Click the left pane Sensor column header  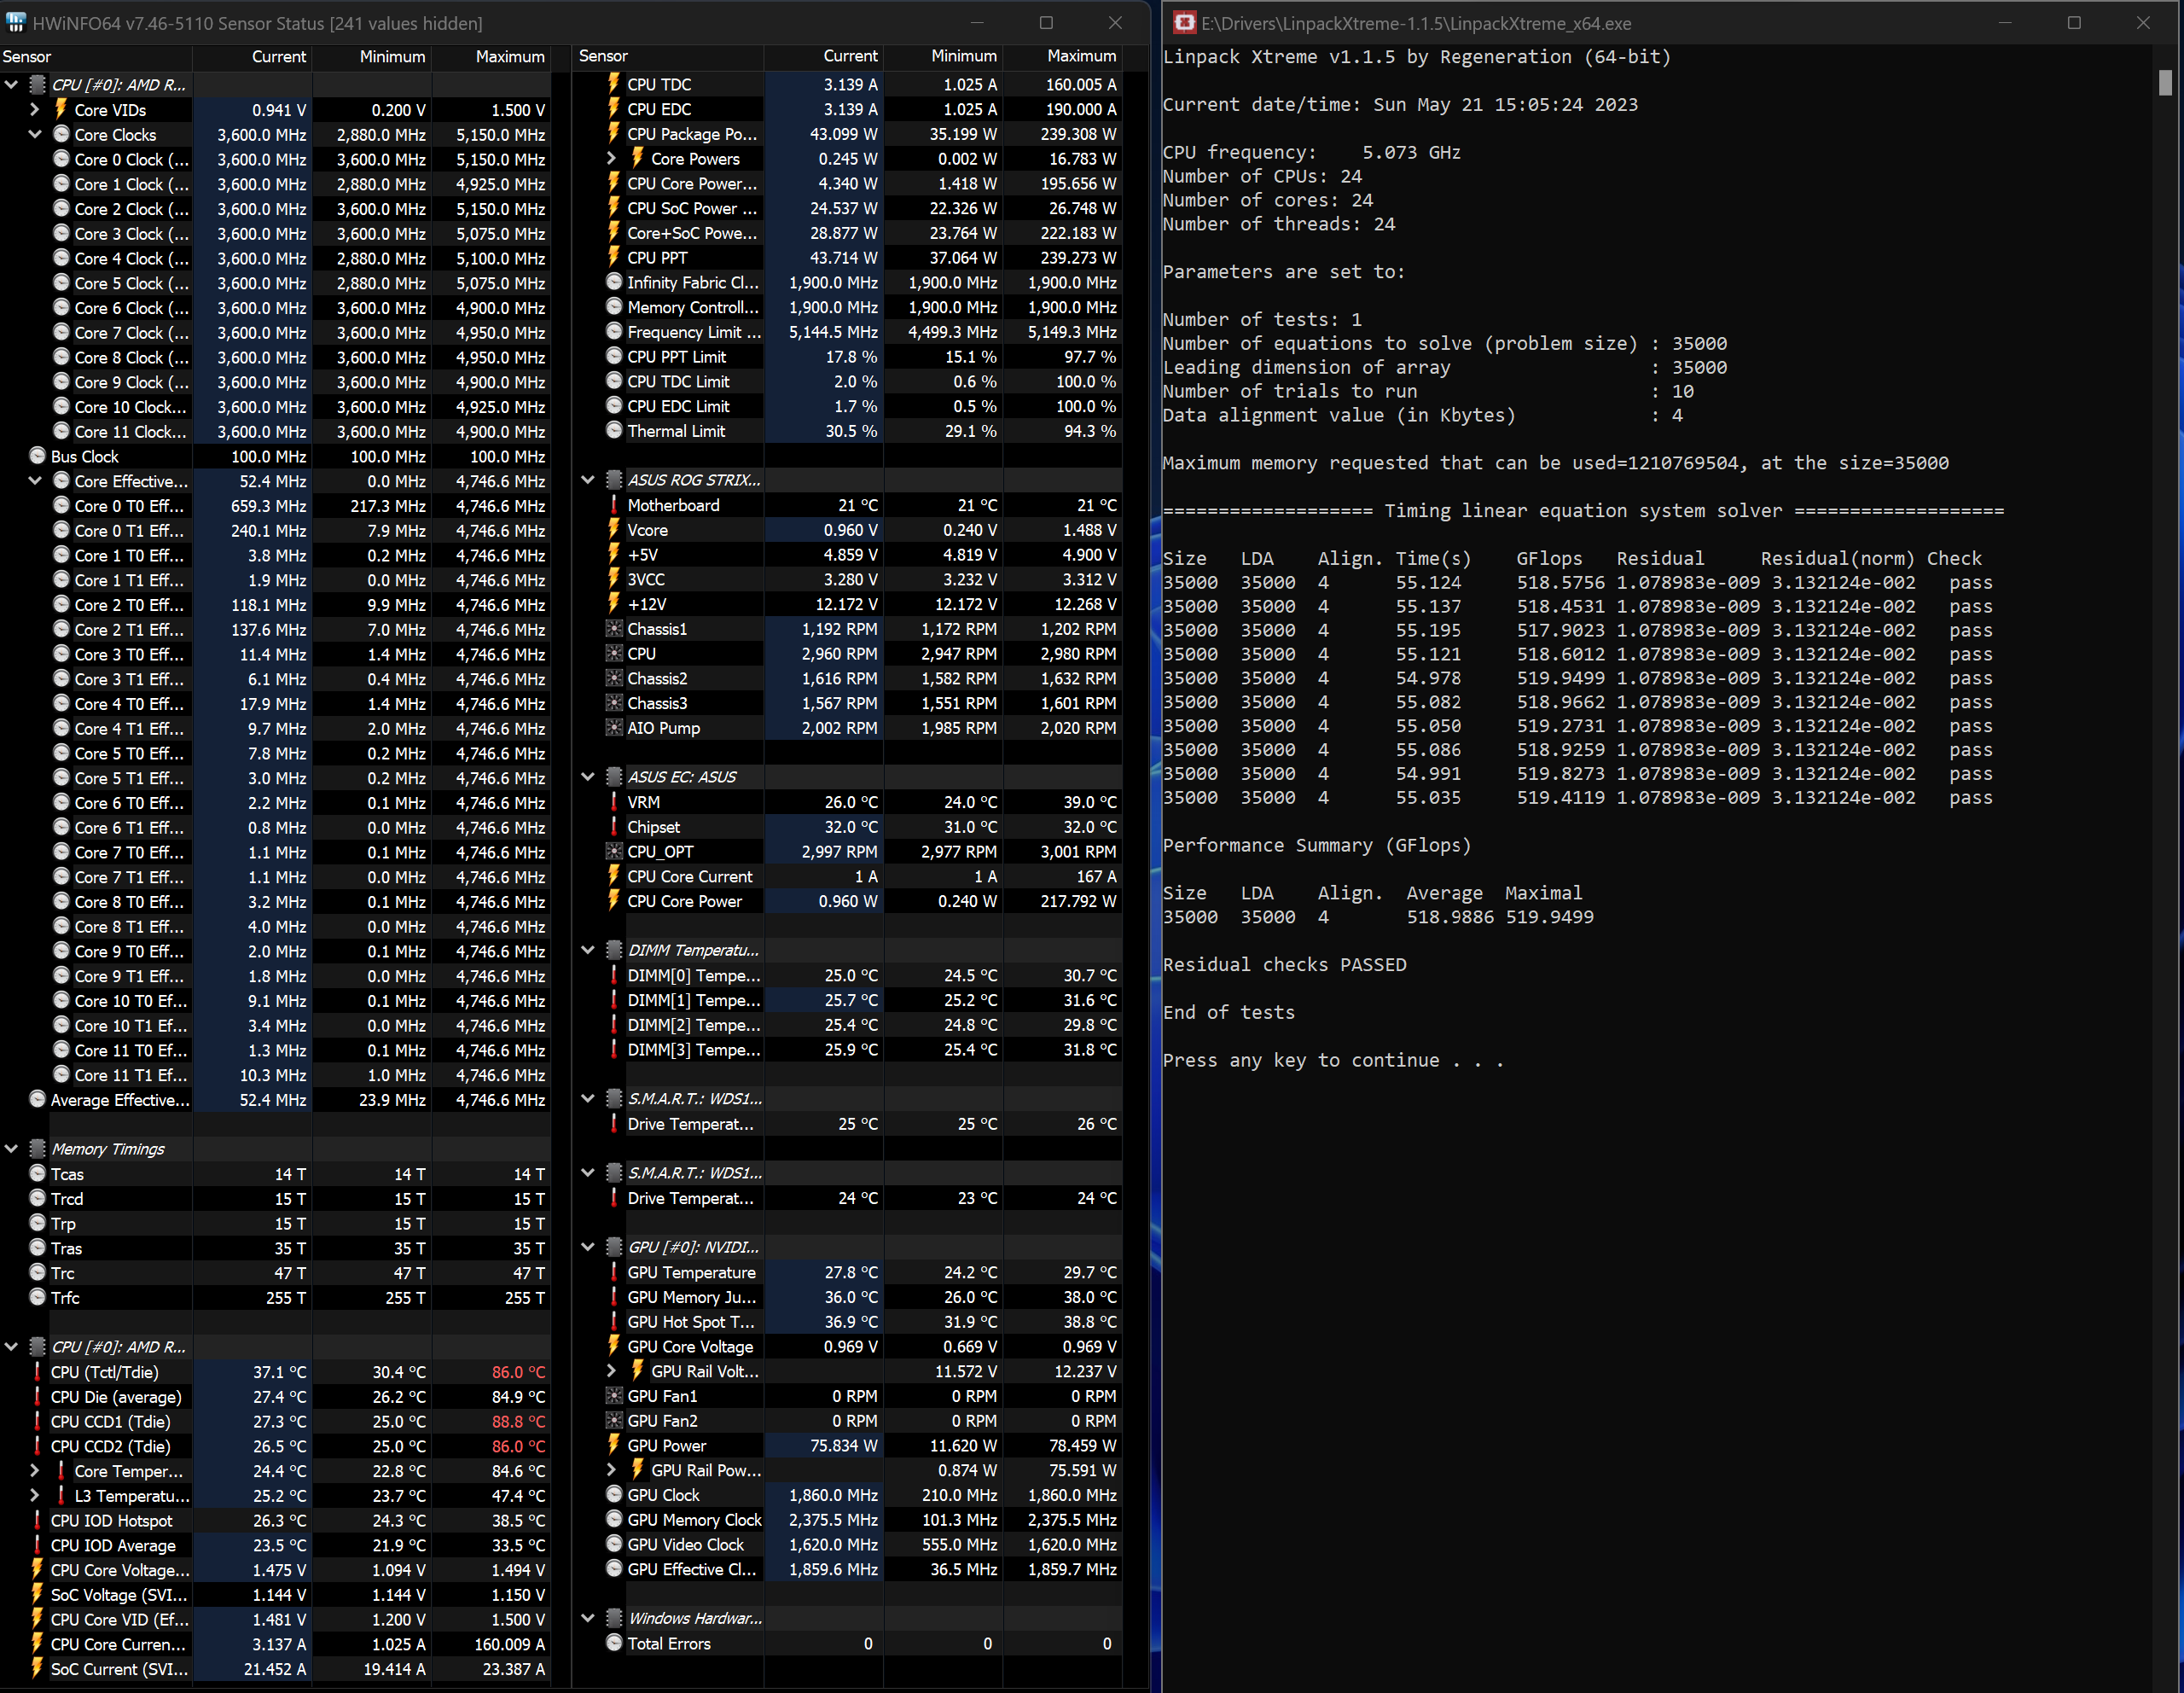tap(96, 57)
